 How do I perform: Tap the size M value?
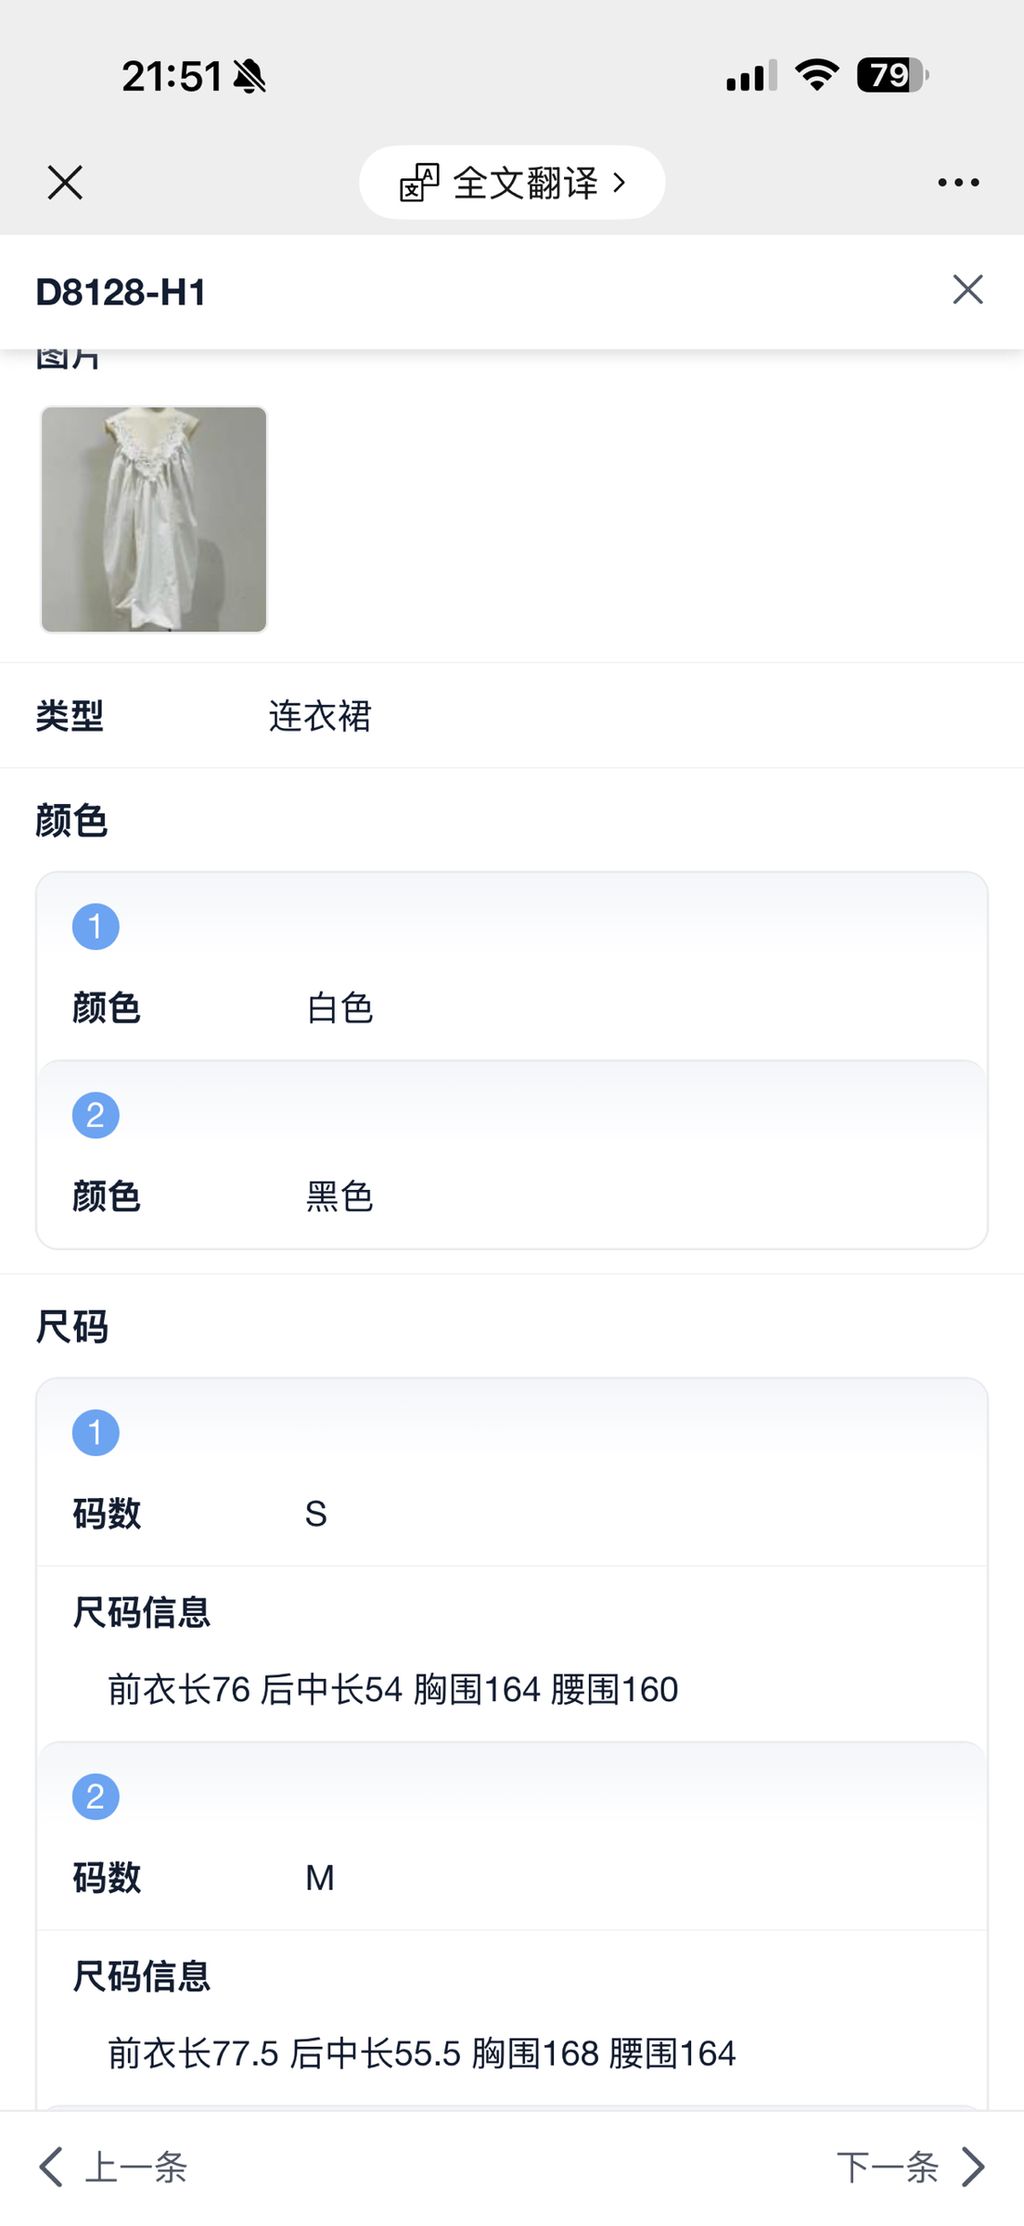320,1878
